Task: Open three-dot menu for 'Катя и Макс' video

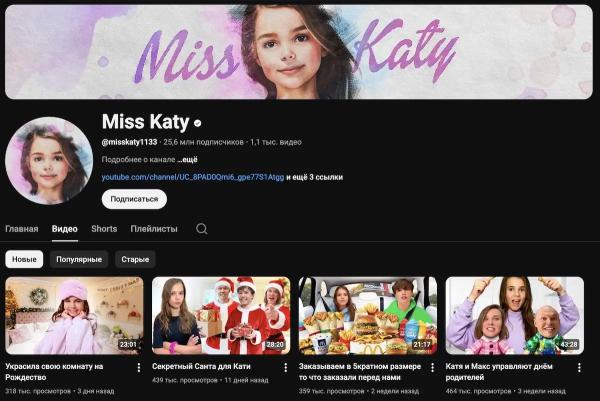Action: (x=579, y=368)
